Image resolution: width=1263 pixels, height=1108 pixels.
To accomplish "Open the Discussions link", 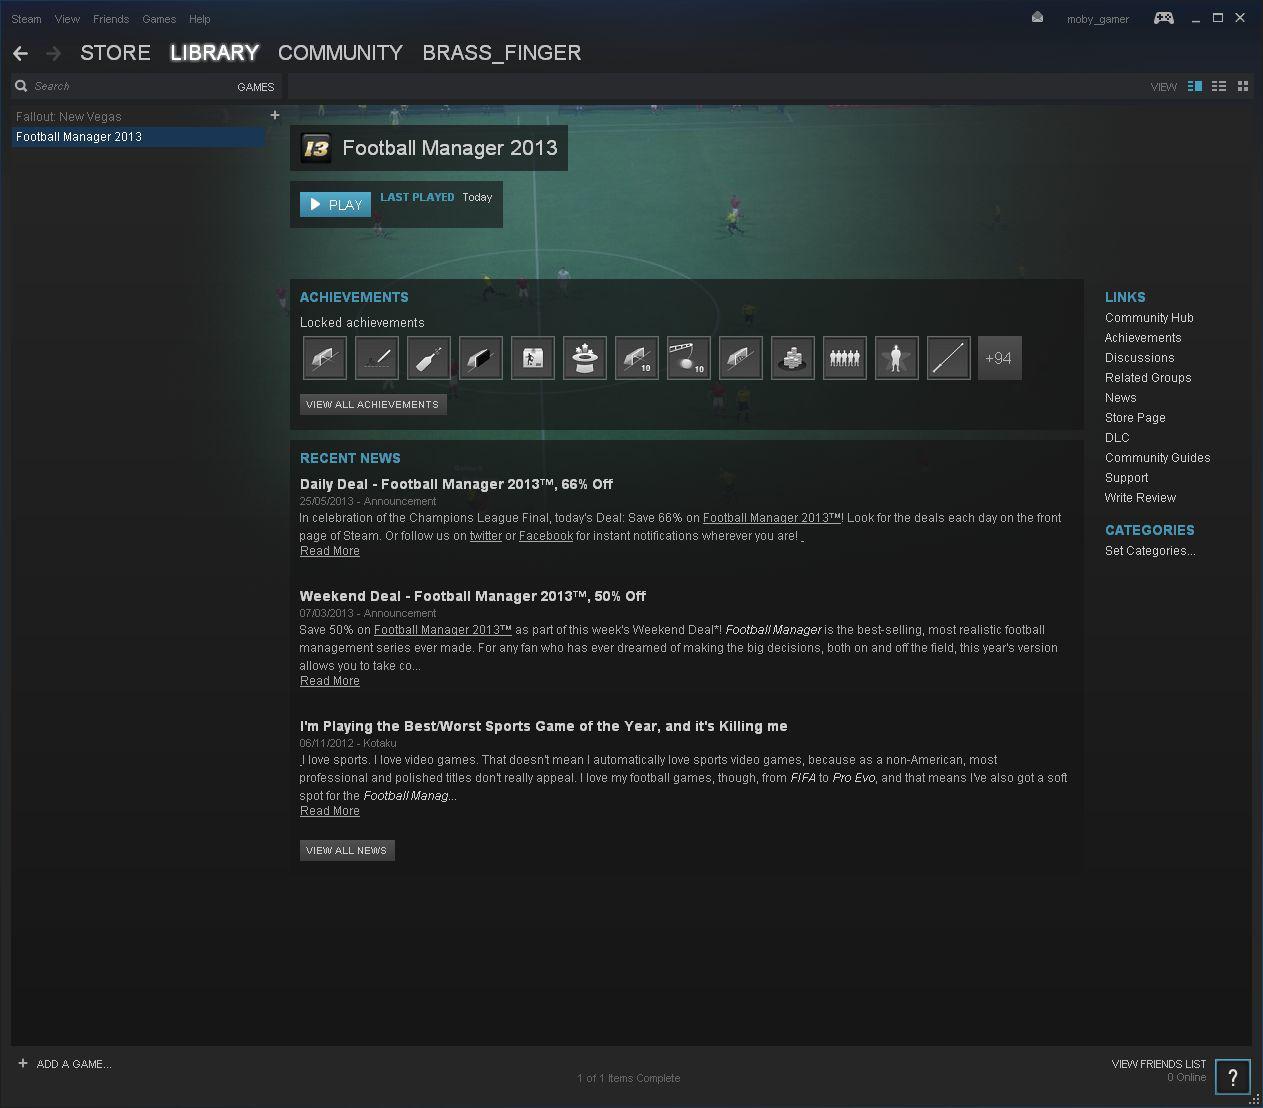I will [1140, 358].
